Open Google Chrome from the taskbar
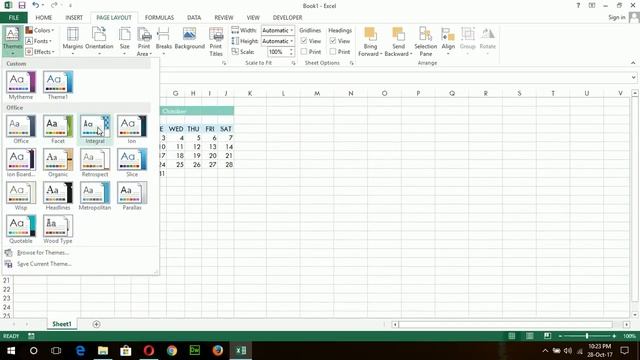Screen dimensions: 640x360 (172, 351)
